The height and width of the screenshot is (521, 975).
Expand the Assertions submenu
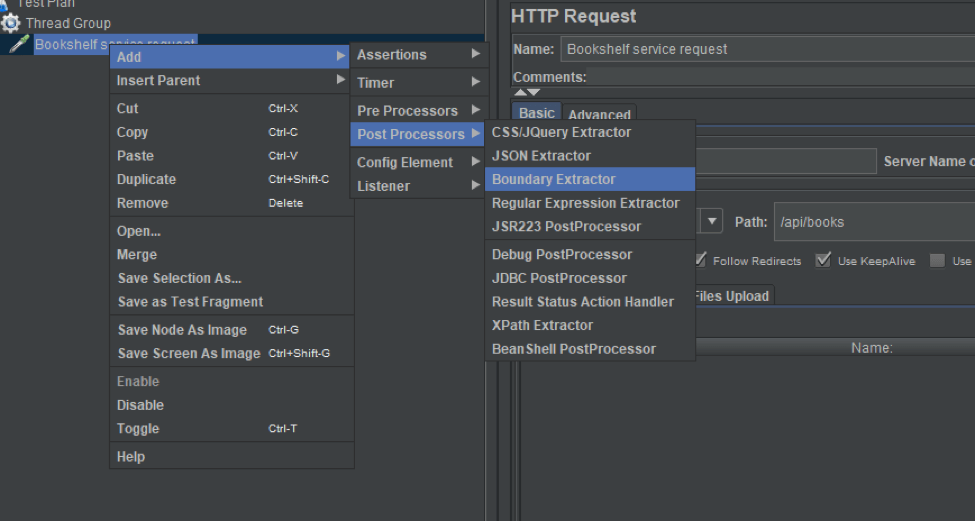click(x=418, y=54)
